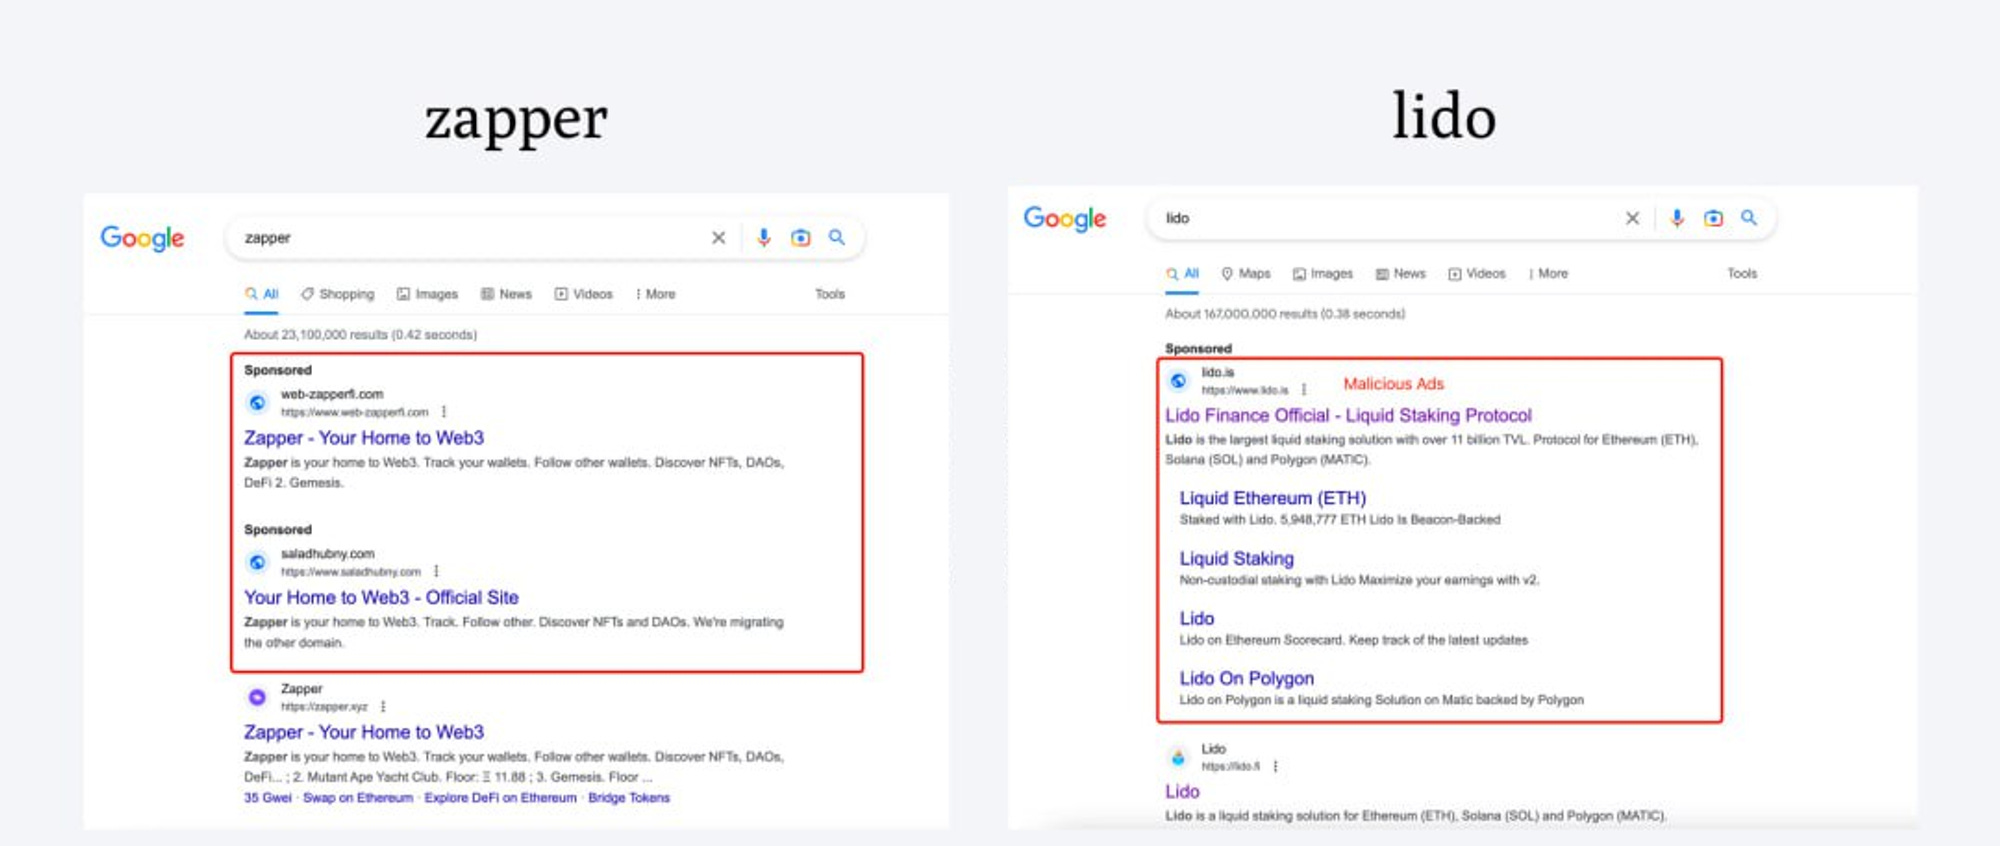Viewport: 2000px width, 846px height.
Task: Open the Videos tab in lido results
Action: coord(1477,273)
